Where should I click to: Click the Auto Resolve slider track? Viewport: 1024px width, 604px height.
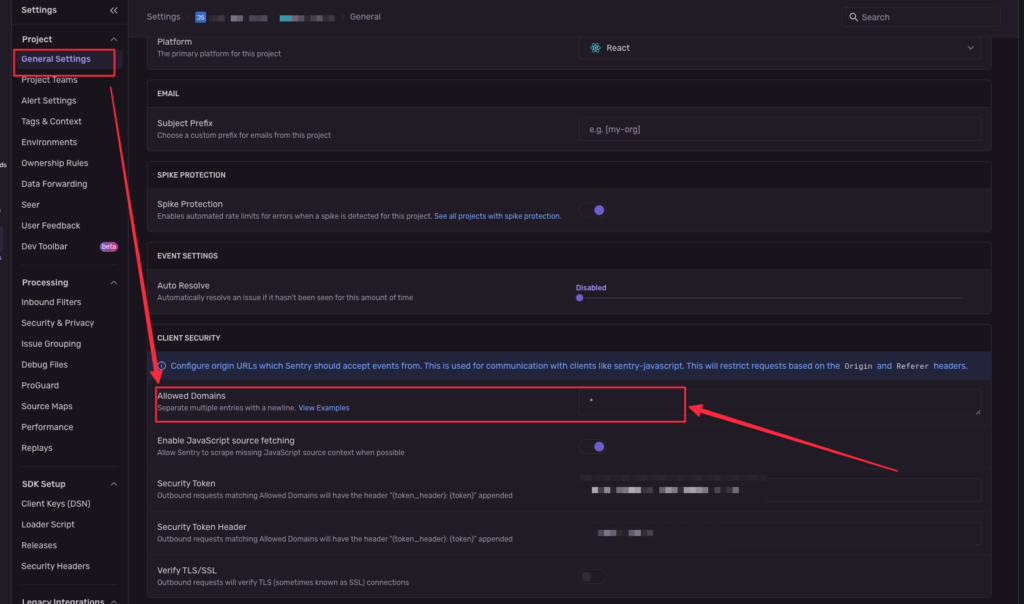pyautogui.click(x=771, y=298)
